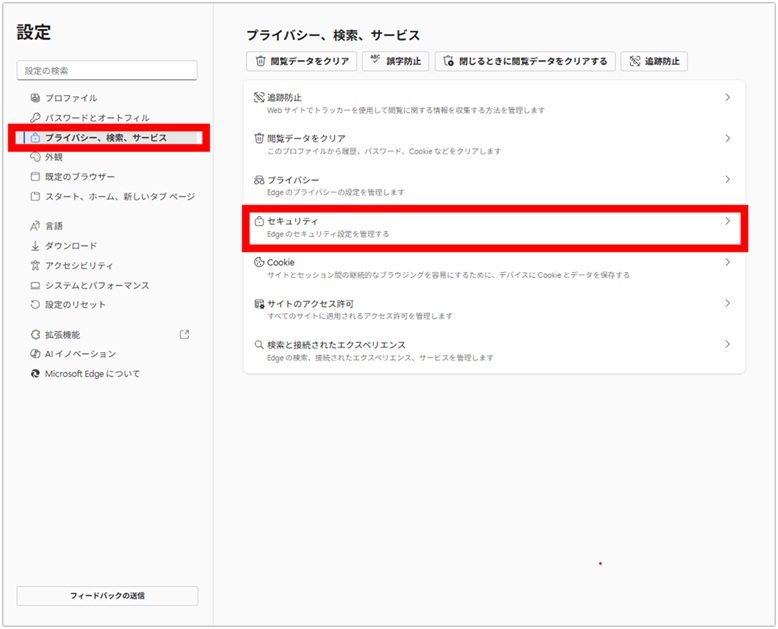Viewport: 778px width, 629px height.
Task: Click the profile icon in sidebar
Action: pyautogui.click(x=35, y=98)
